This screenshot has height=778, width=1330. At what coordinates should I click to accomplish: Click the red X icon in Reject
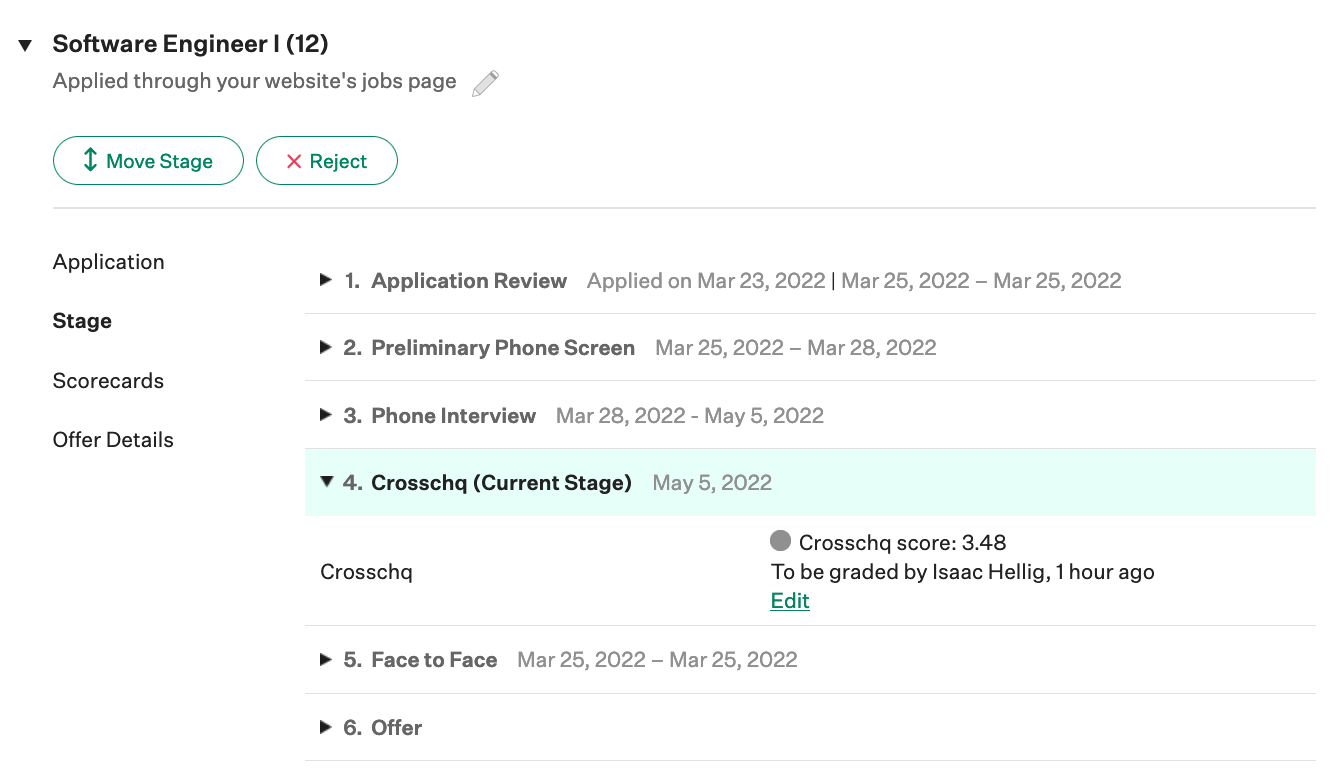pyautogui.click(x=294, y=162)
